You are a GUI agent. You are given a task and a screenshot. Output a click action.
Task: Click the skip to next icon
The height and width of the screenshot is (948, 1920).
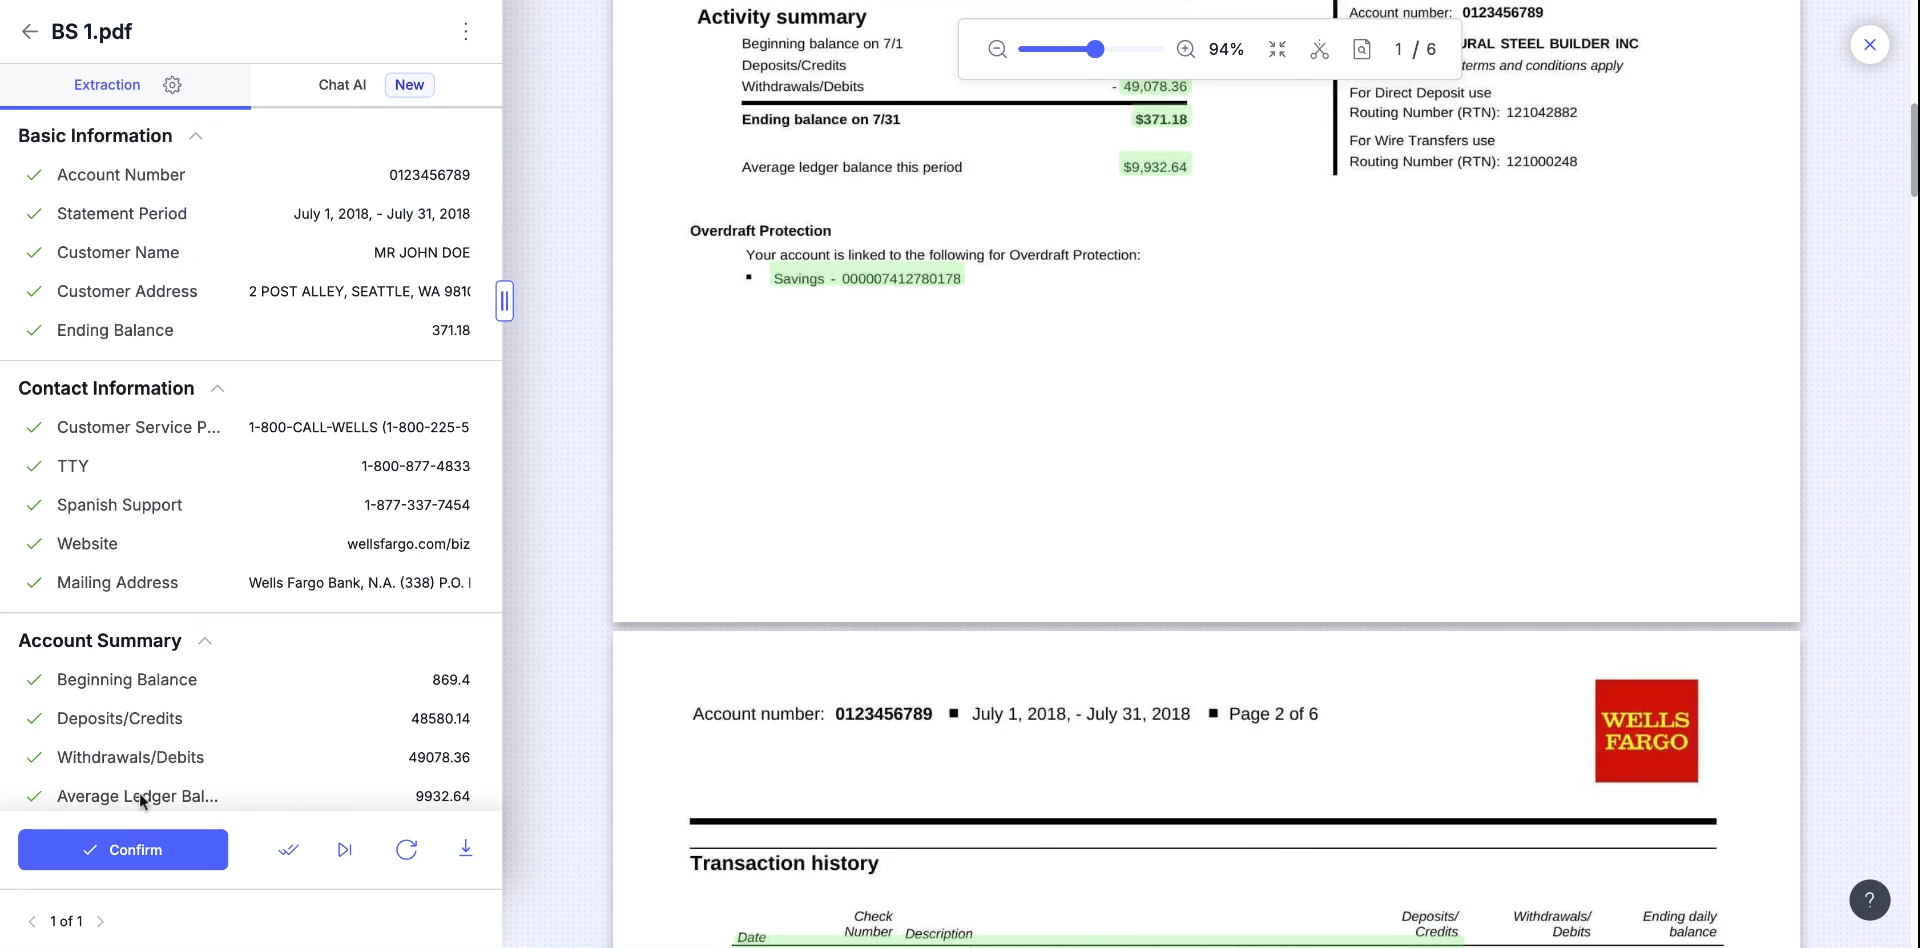pos(345,850)
